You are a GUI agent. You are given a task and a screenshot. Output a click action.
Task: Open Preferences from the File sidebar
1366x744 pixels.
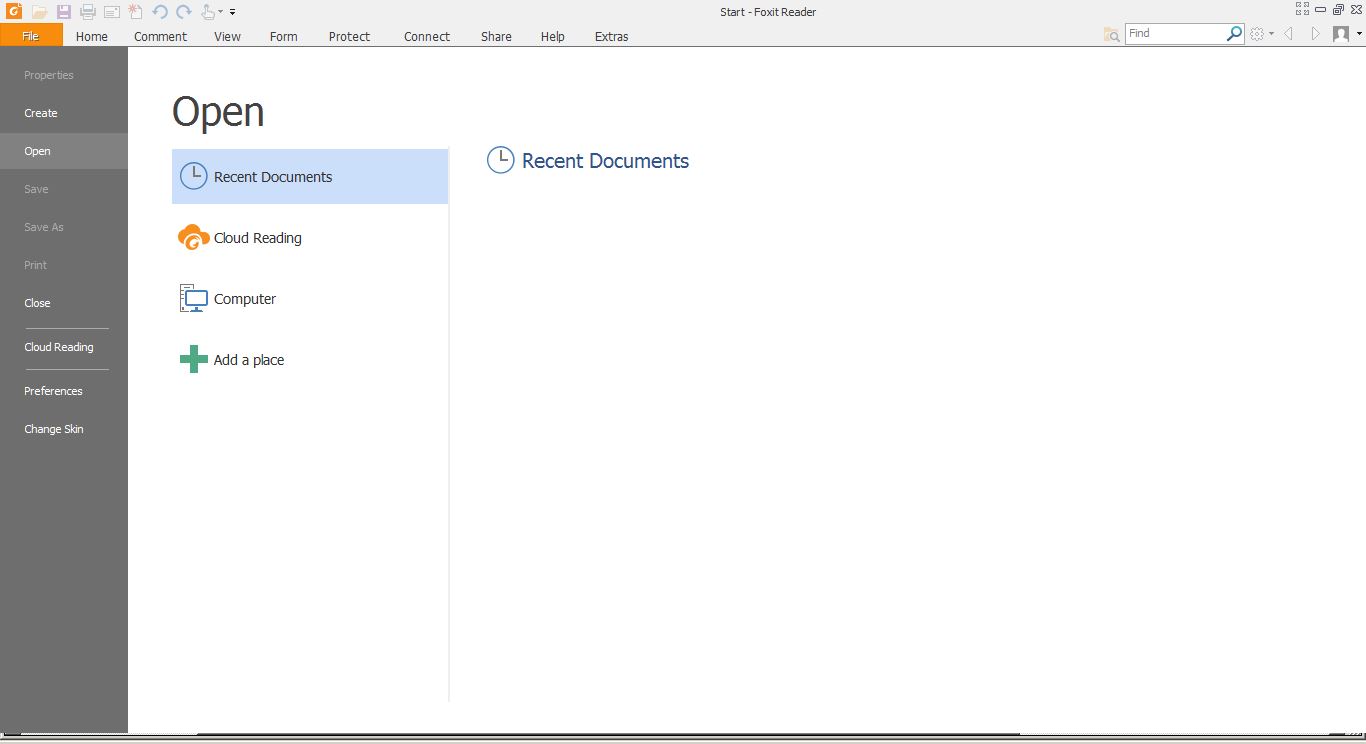(64, 391)
